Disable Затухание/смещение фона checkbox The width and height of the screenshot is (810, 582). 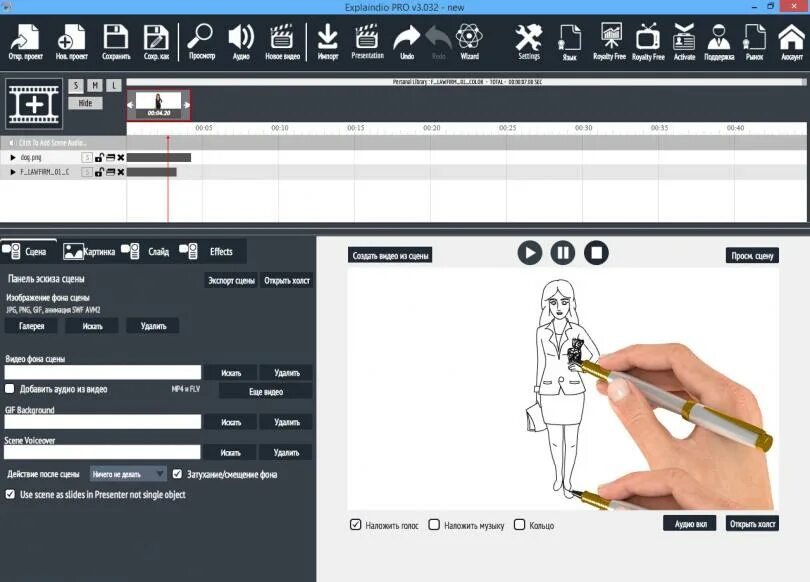(x=177, y=472)
